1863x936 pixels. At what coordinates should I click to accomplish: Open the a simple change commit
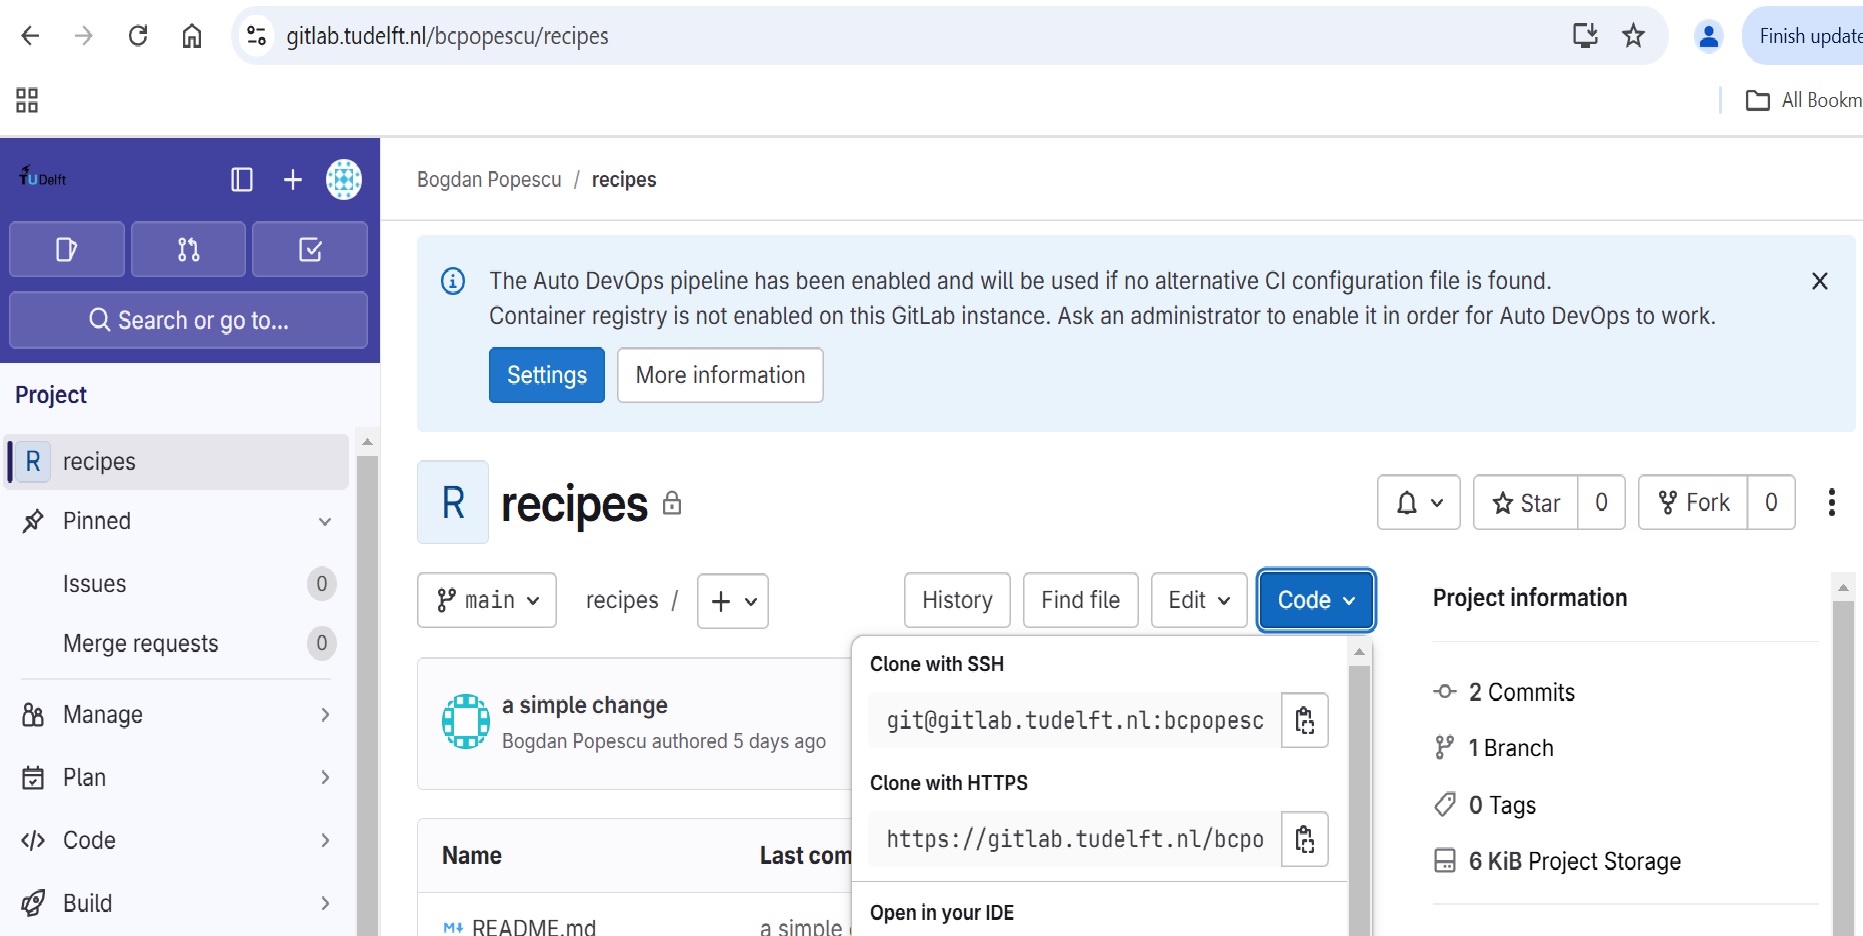[x=584, y=705]
